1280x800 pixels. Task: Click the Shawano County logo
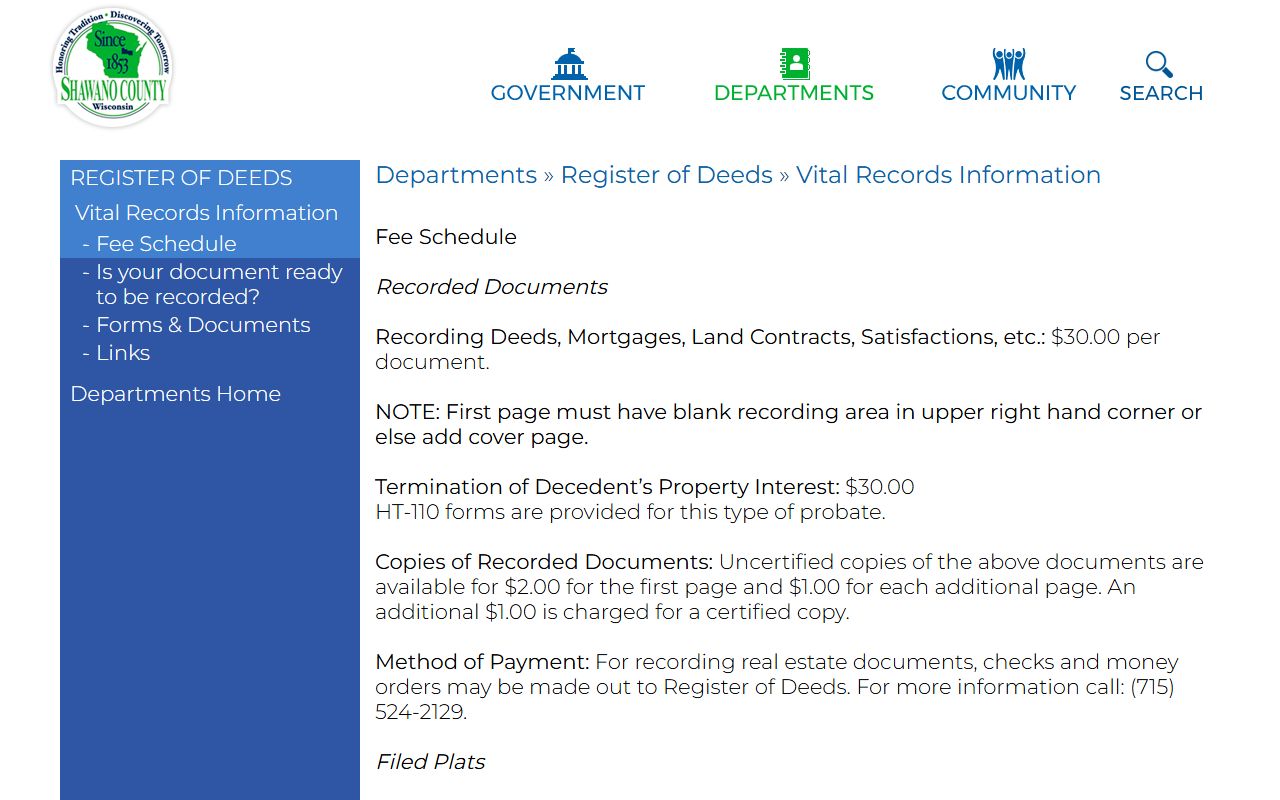(113, 66)
